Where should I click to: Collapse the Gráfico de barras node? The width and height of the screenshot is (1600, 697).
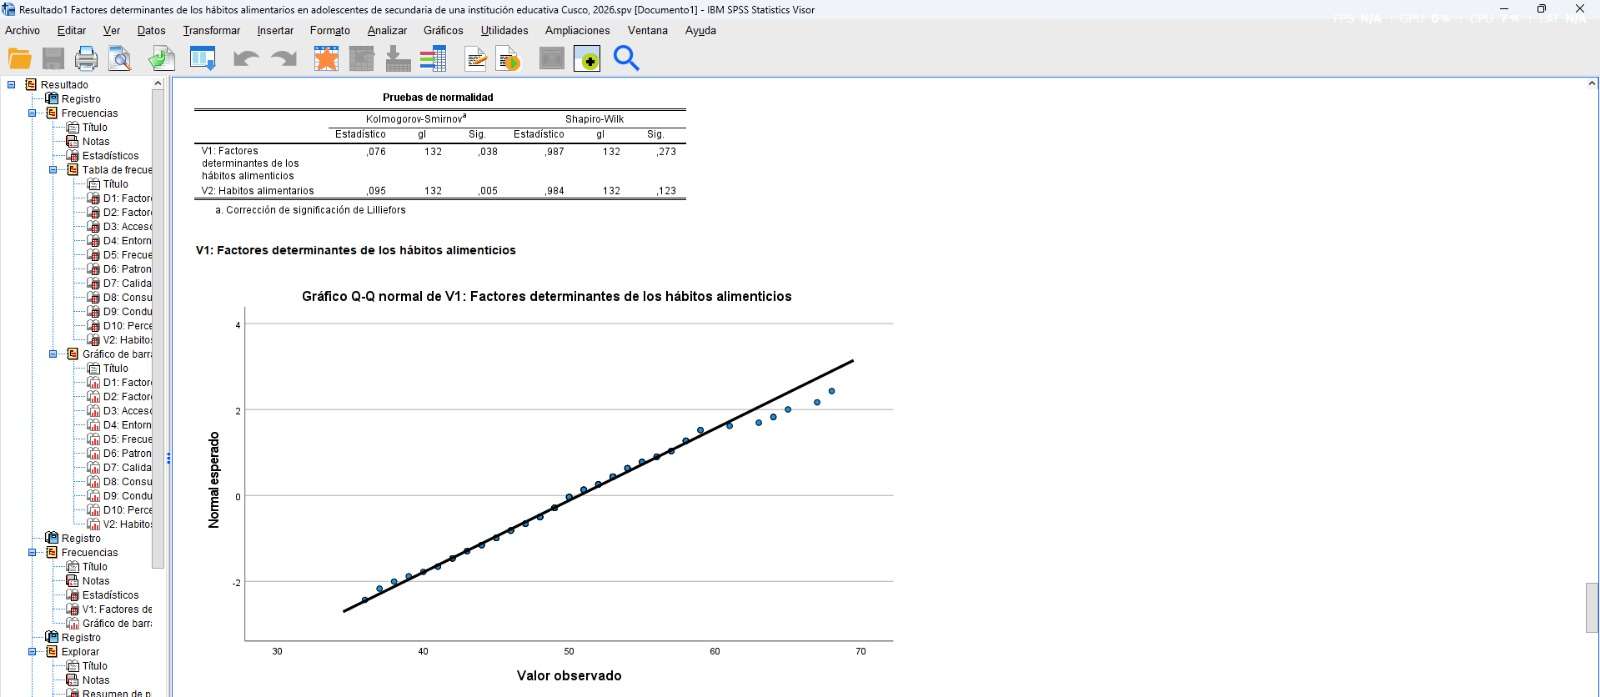[x=53, y=354]
